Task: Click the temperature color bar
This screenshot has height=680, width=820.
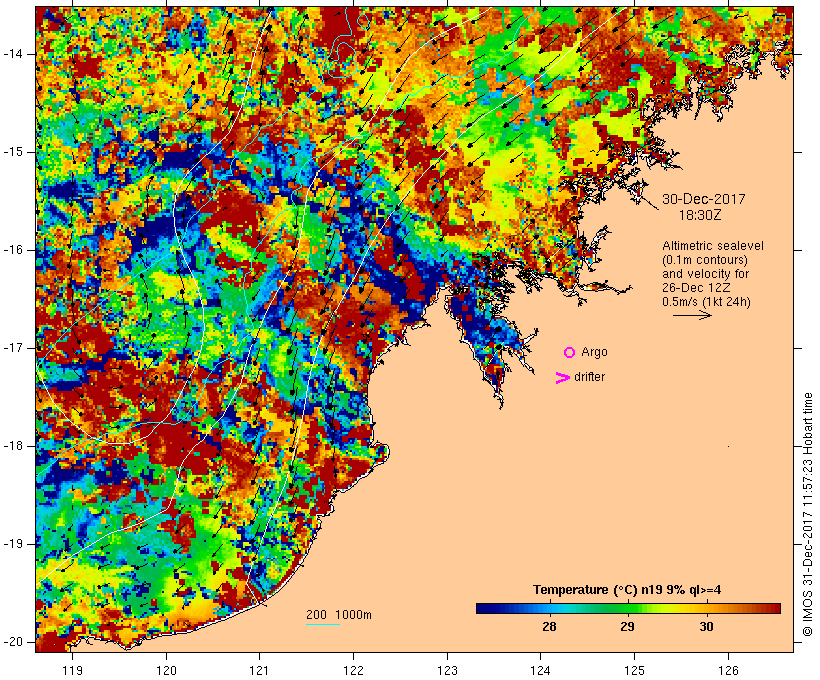Action: click(628, 608)
